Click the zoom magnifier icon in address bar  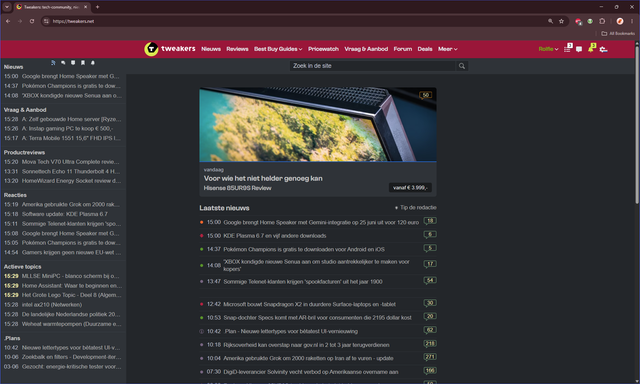tap(550, 21)
